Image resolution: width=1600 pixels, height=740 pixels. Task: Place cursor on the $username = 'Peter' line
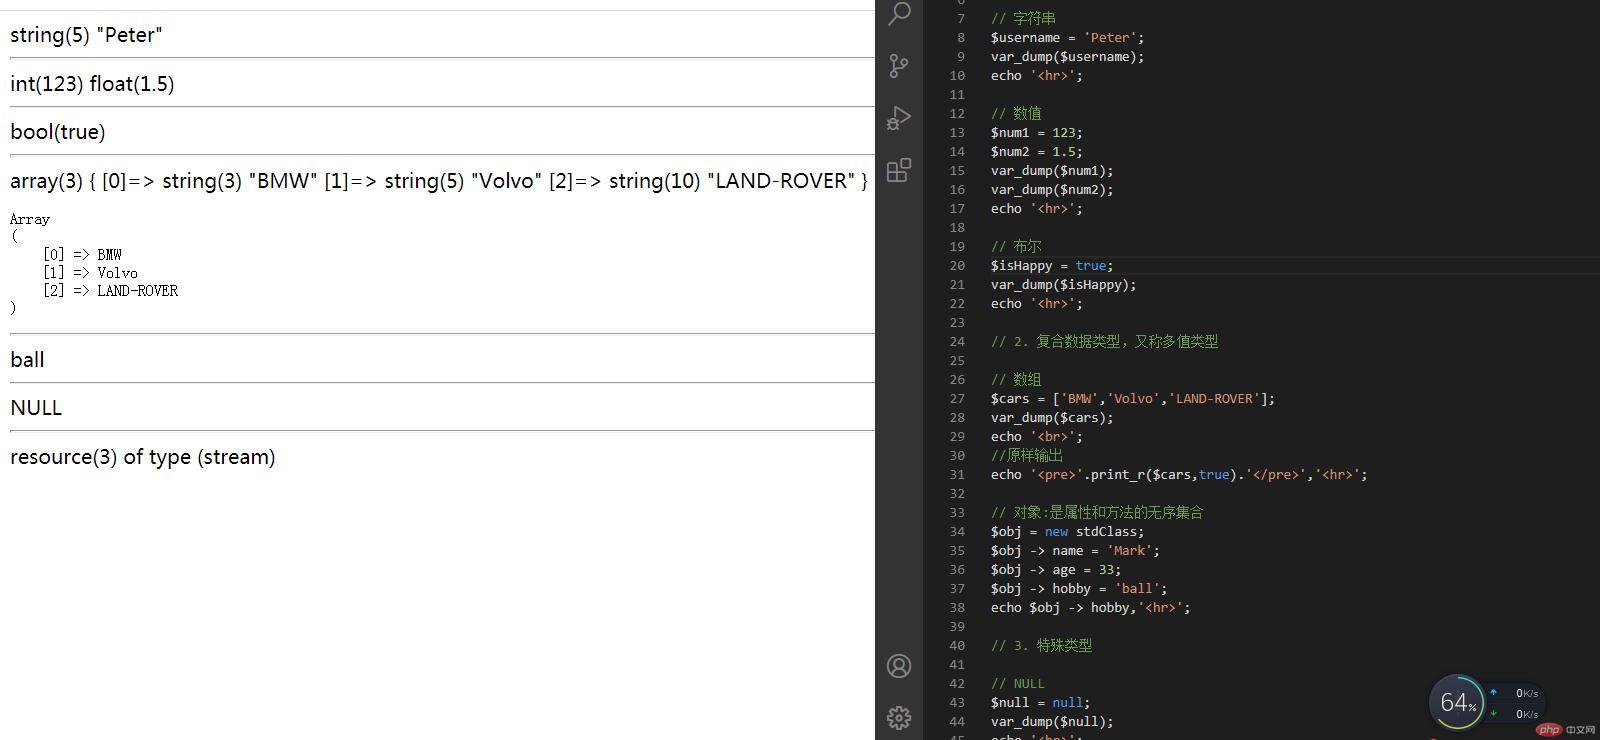pyautogui.click(x=1067, y=38)
